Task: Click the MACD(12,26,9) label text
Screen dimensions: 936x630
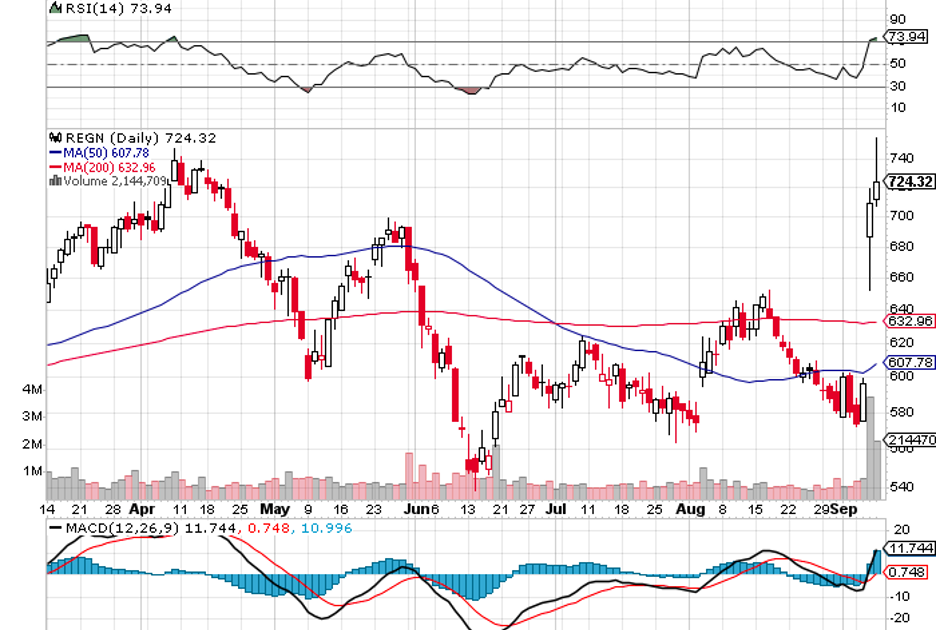Action: point(120,528)
